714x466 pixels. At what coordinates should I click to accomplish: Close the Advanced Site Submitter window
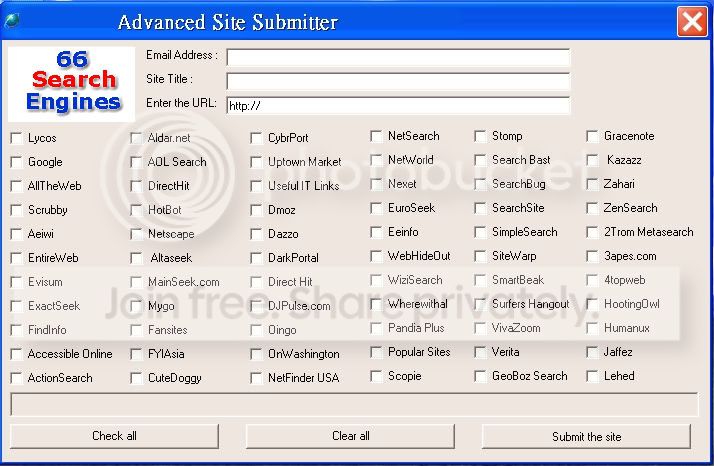[692, 21]
